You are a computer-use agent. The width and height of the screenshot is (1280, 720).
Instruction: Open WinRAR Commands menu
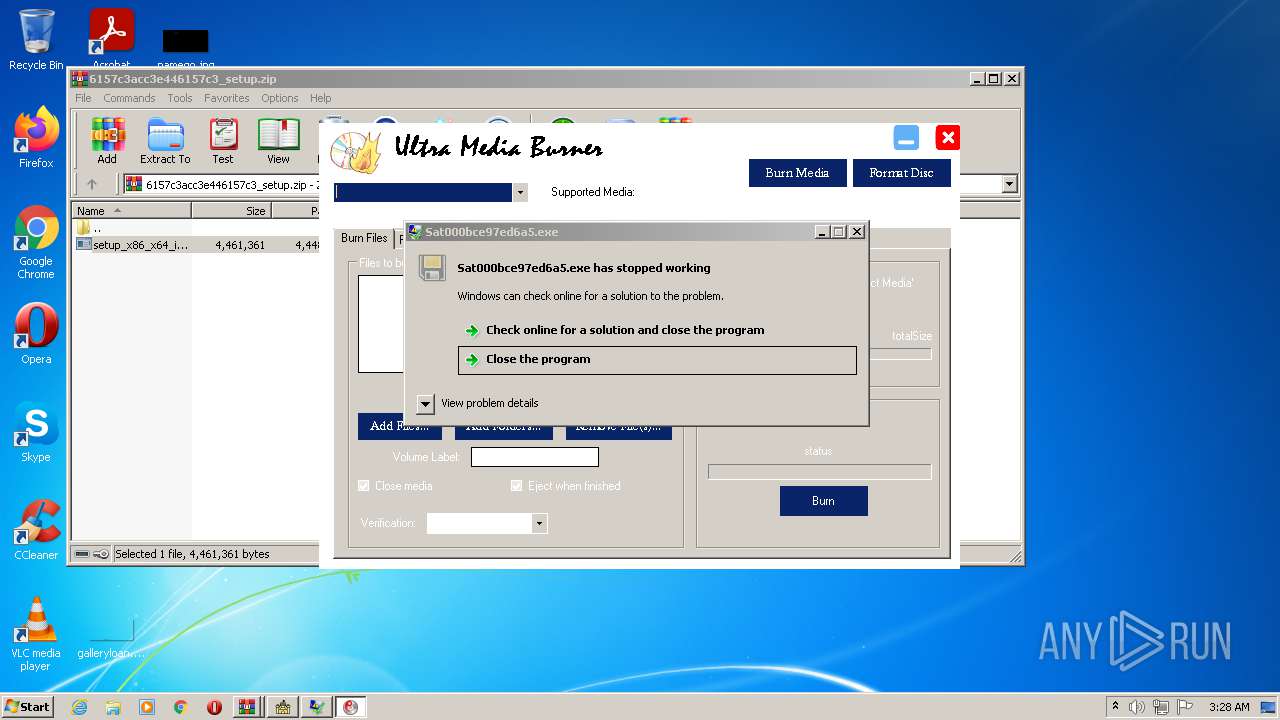pos(129,98)
